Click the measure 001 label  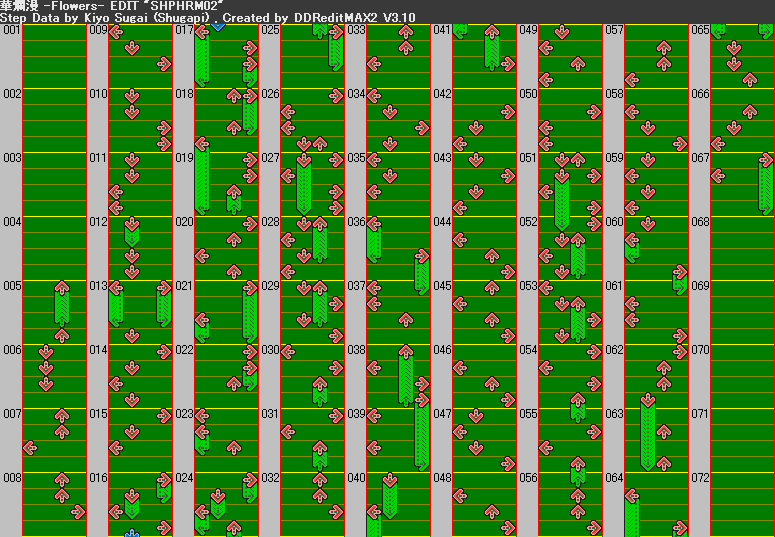coord(11,30)
